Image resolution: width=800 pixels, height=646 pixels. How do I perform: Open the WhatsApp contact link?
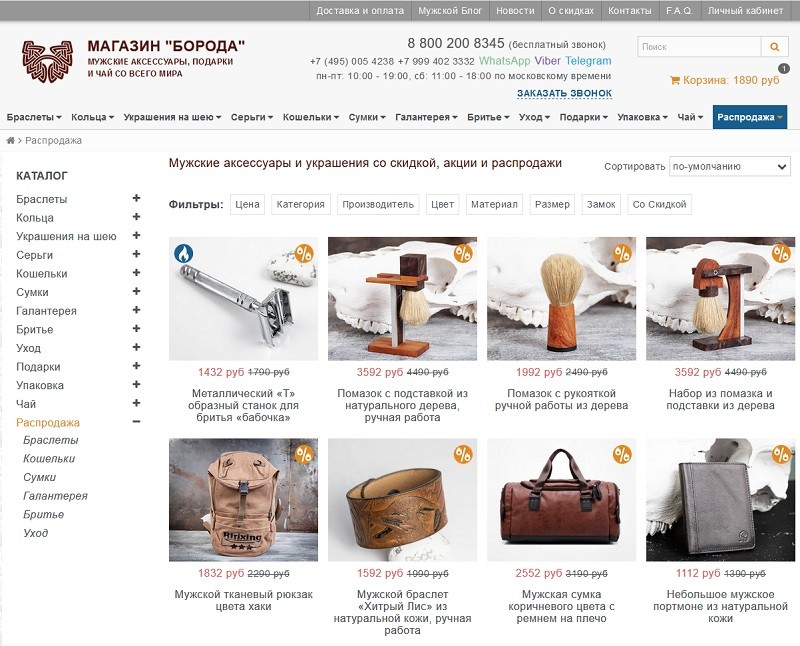(x=505, y=61)
